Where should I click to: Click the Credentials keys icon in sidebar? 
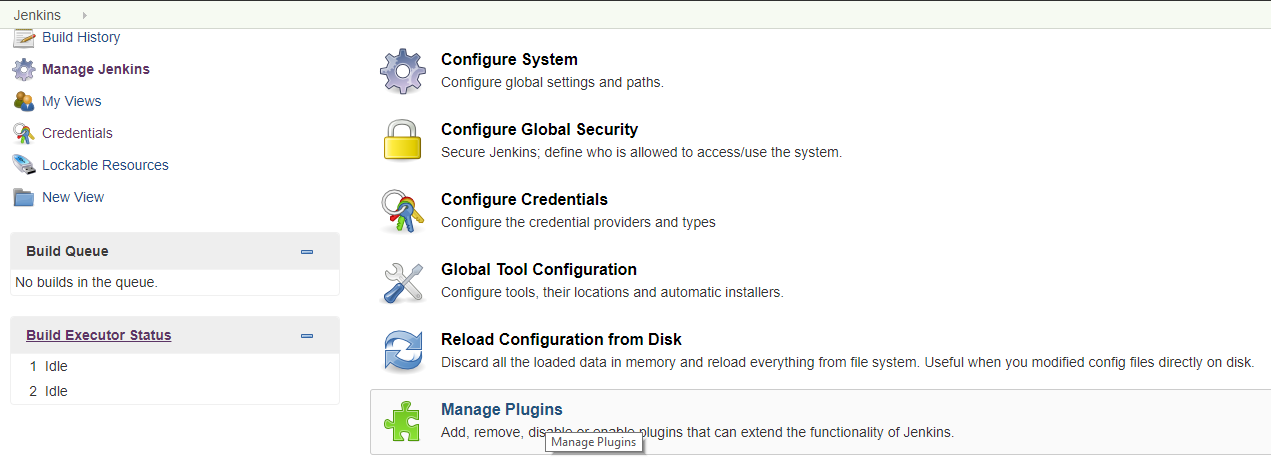[x=24, y=134]
